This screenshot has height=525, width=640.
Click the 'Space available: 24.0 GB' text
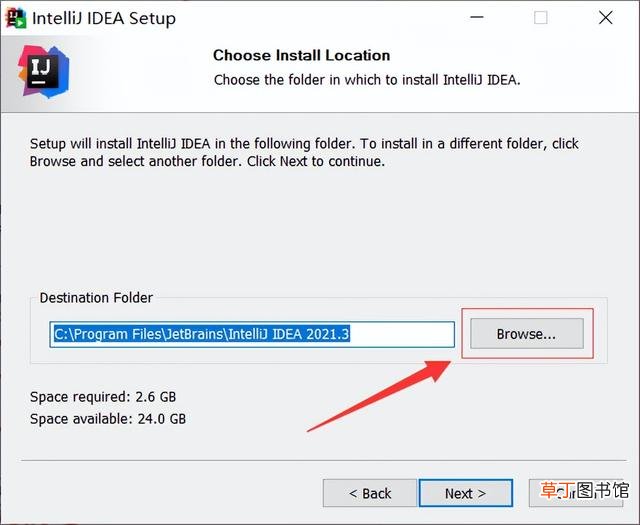[108, 419]
